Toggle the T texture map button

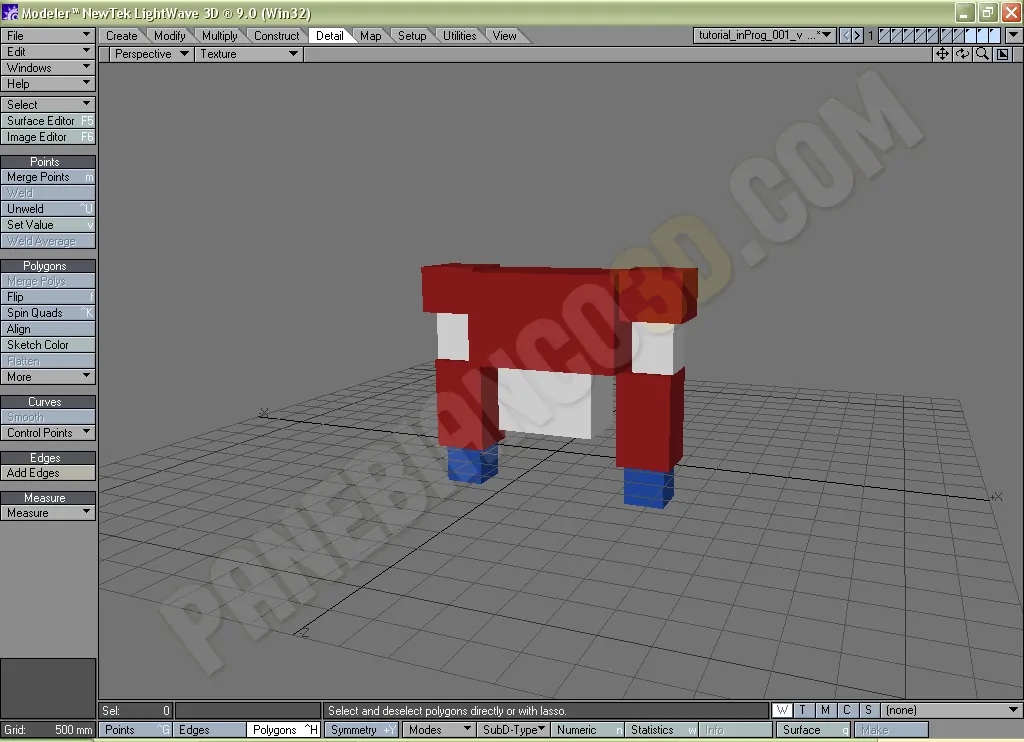pos(803,710)
